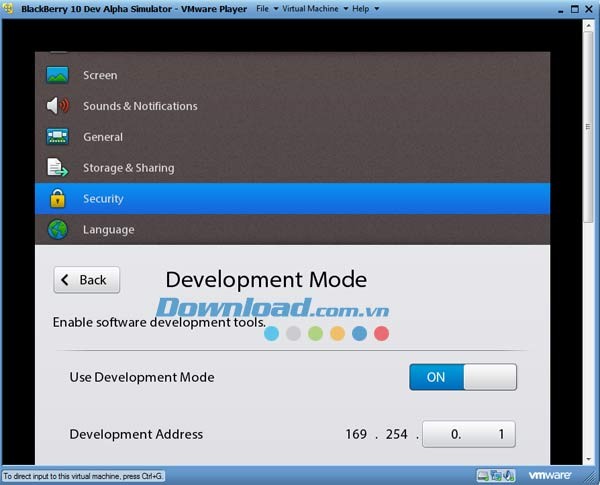Screen dimensions: 600x485
Task: Choose Sounds & Notifications from settings list
Action: coord(140,106)
